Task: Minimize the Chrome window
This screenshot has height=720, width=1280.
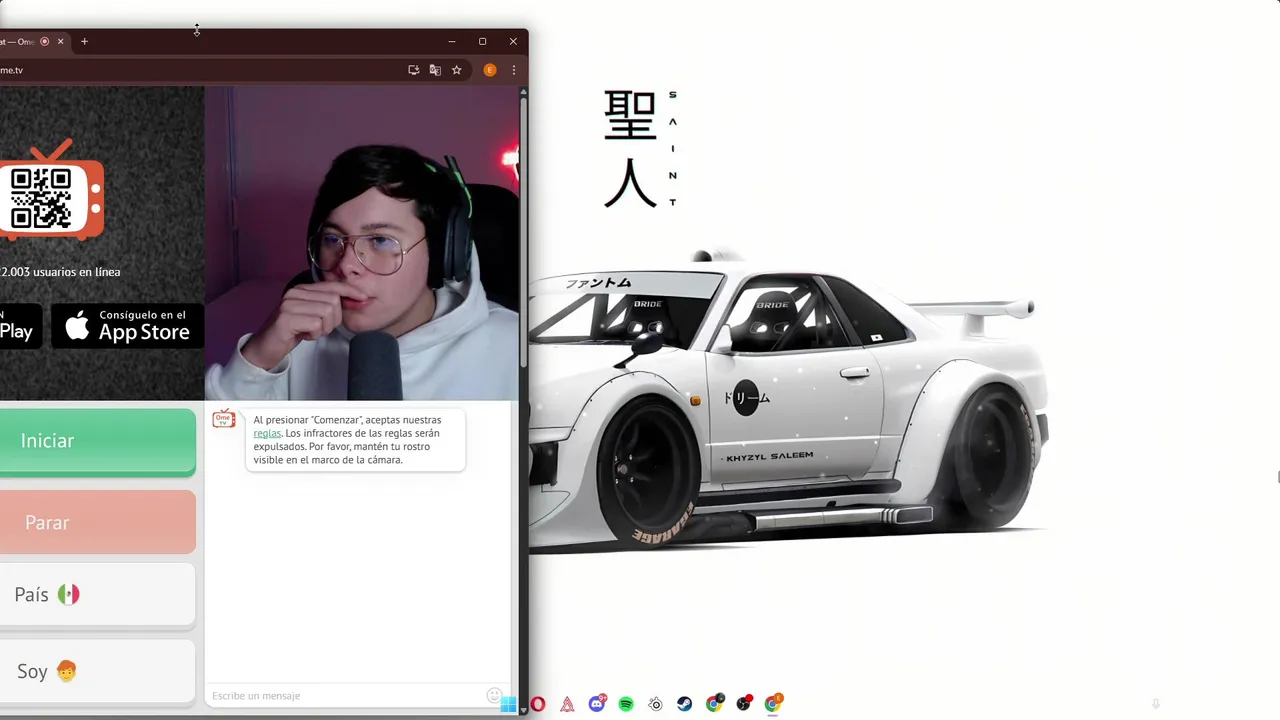Action: [452, 41]
